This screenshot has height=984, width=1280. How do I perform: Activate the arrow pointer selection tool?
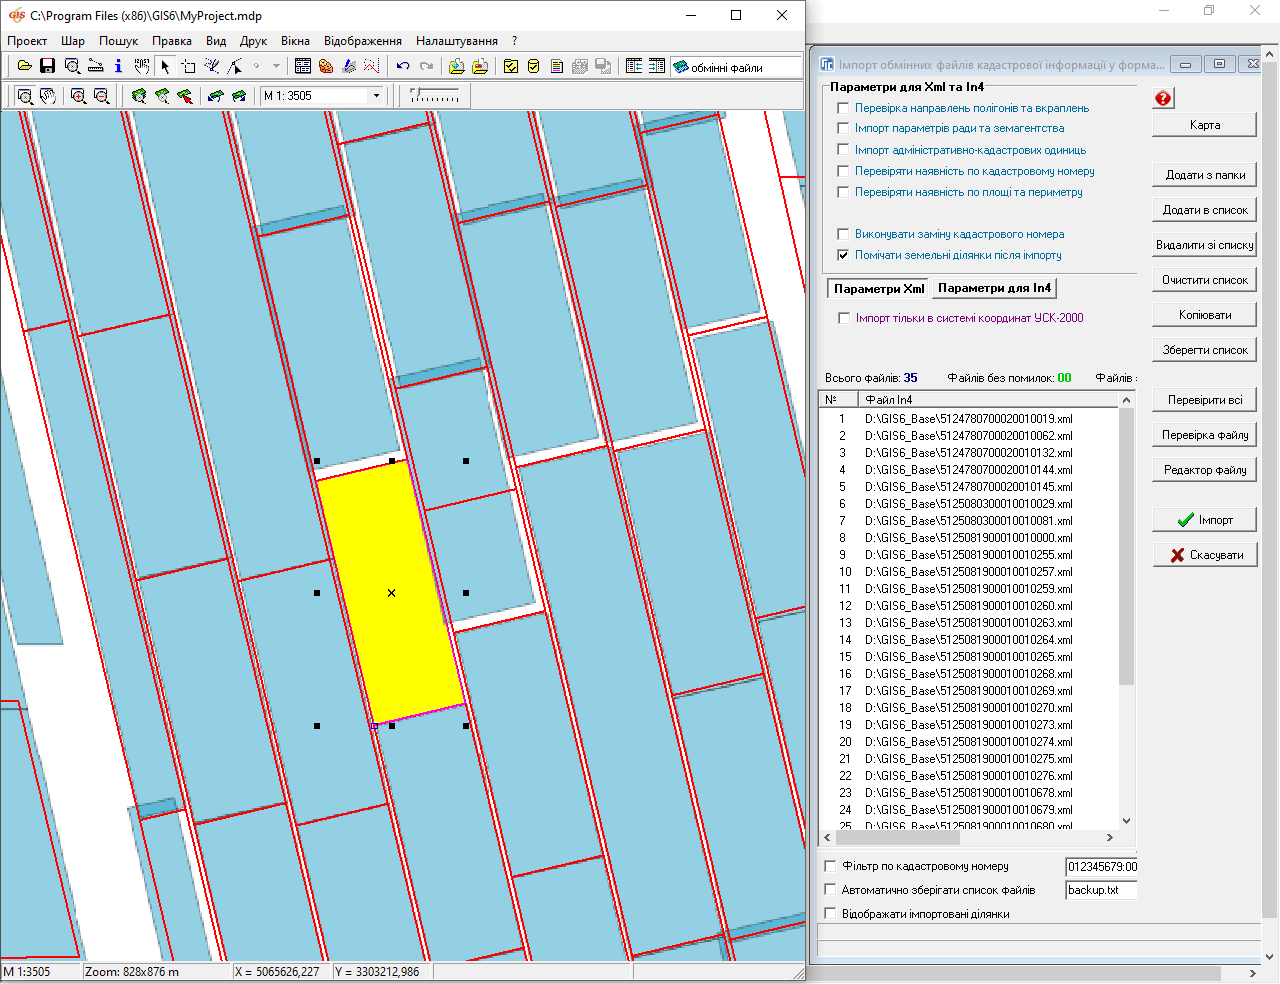[x=165, y=66]
